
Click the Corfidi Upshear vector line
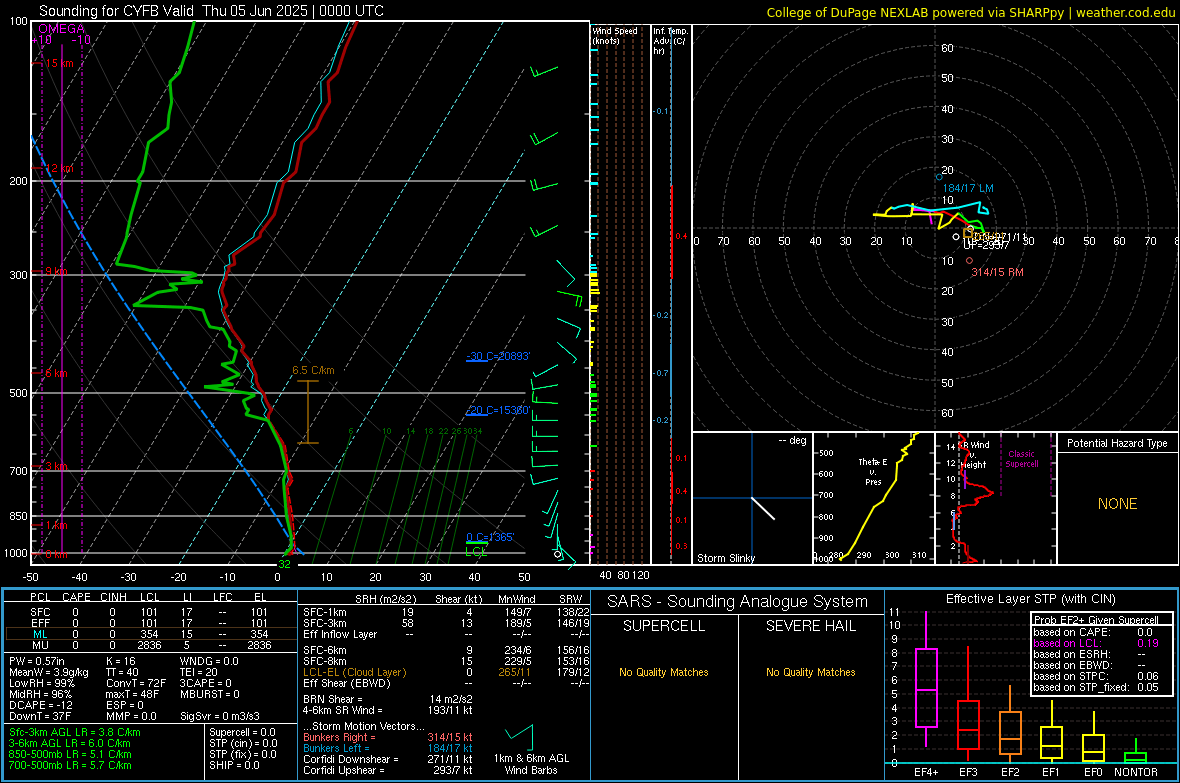(x=388, y=770)
